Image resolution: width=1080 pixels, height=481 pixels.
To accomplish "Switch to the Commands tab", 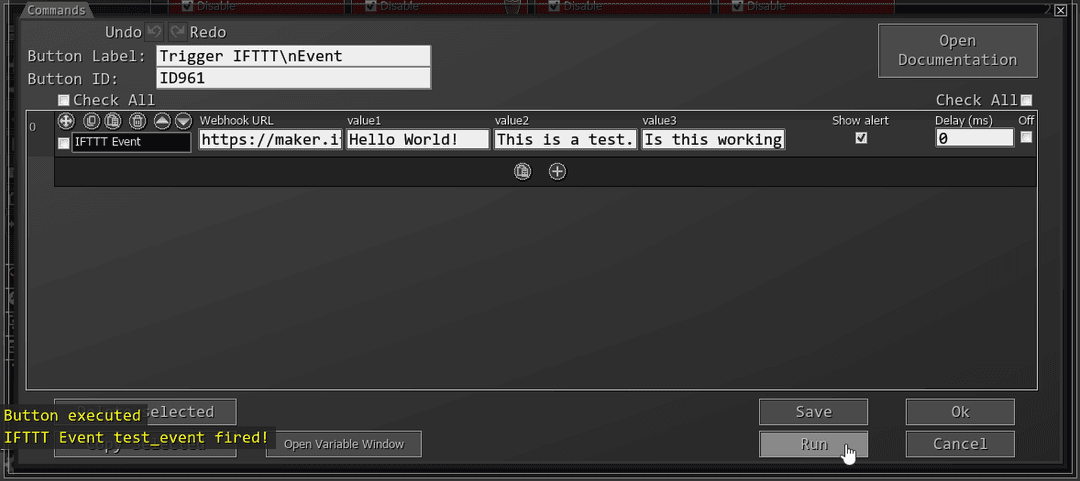I will point(56,10).
